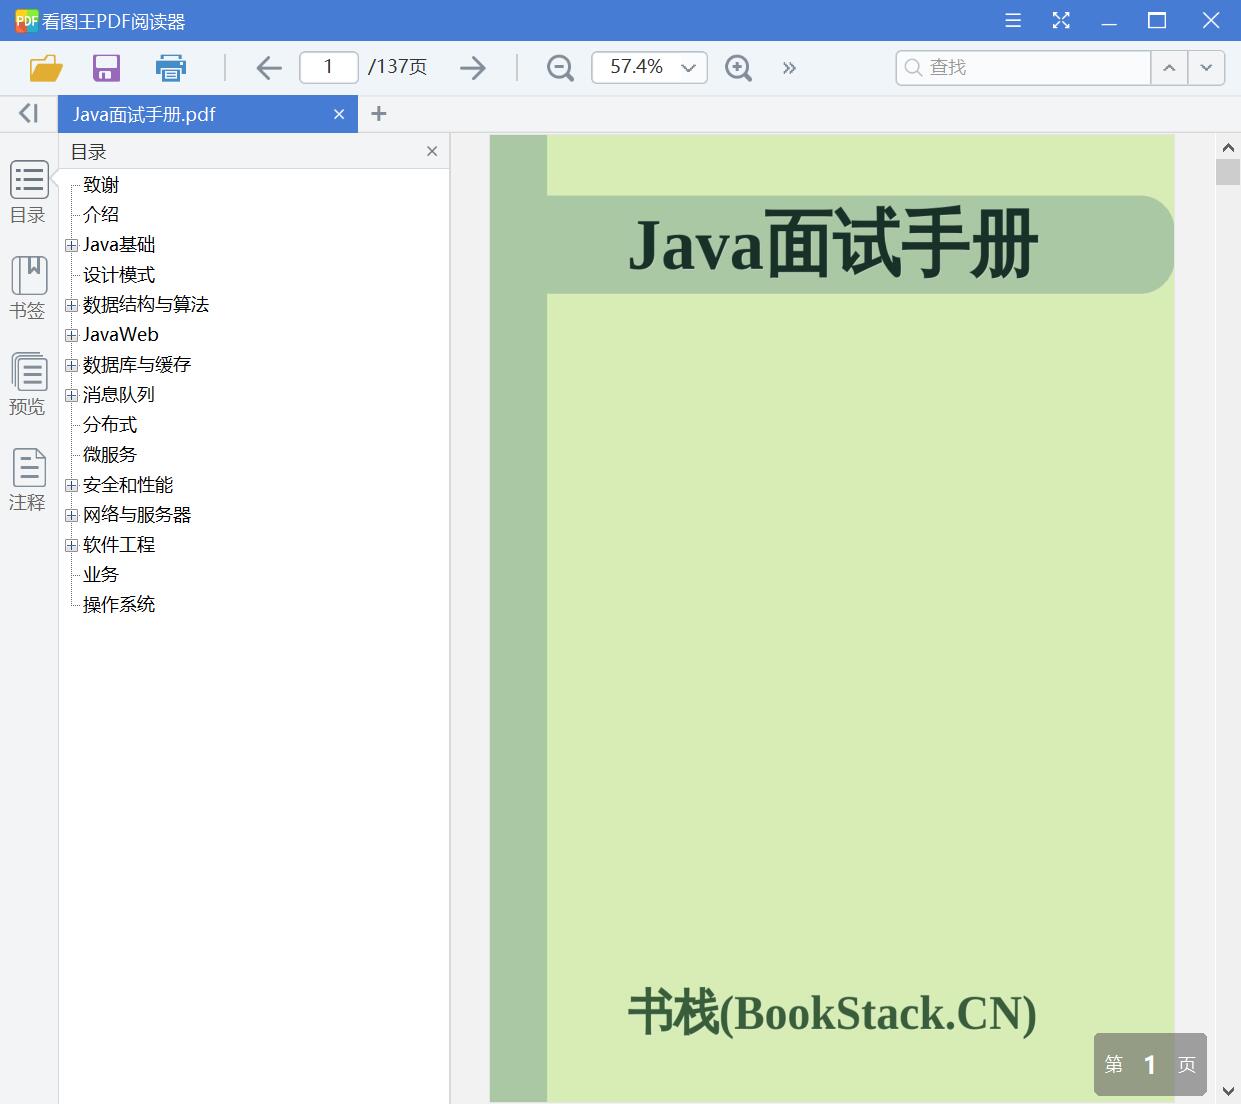Image resolution: width=1241 pixels, height=1104 pixels.
Task: Expand the 消息队列 tree node
Action: pos(72,395)
